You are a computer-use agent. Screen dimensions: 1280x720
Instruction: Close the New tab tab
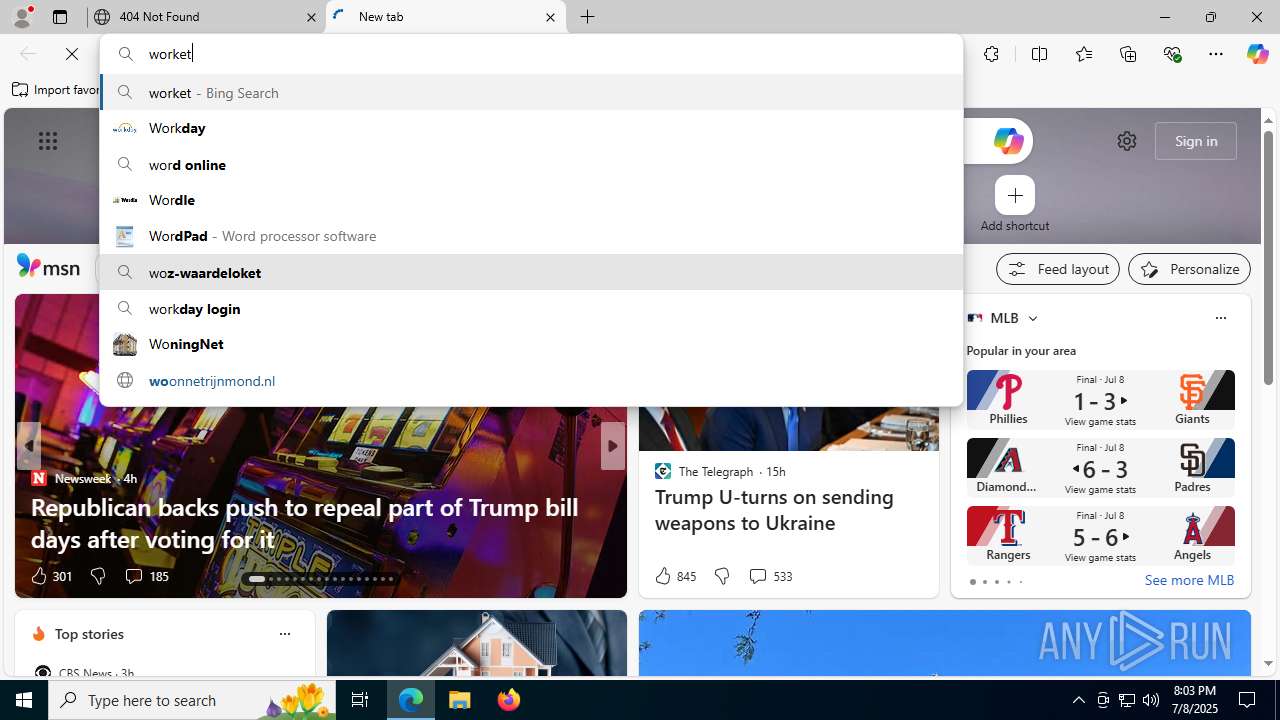coord(550,17)
